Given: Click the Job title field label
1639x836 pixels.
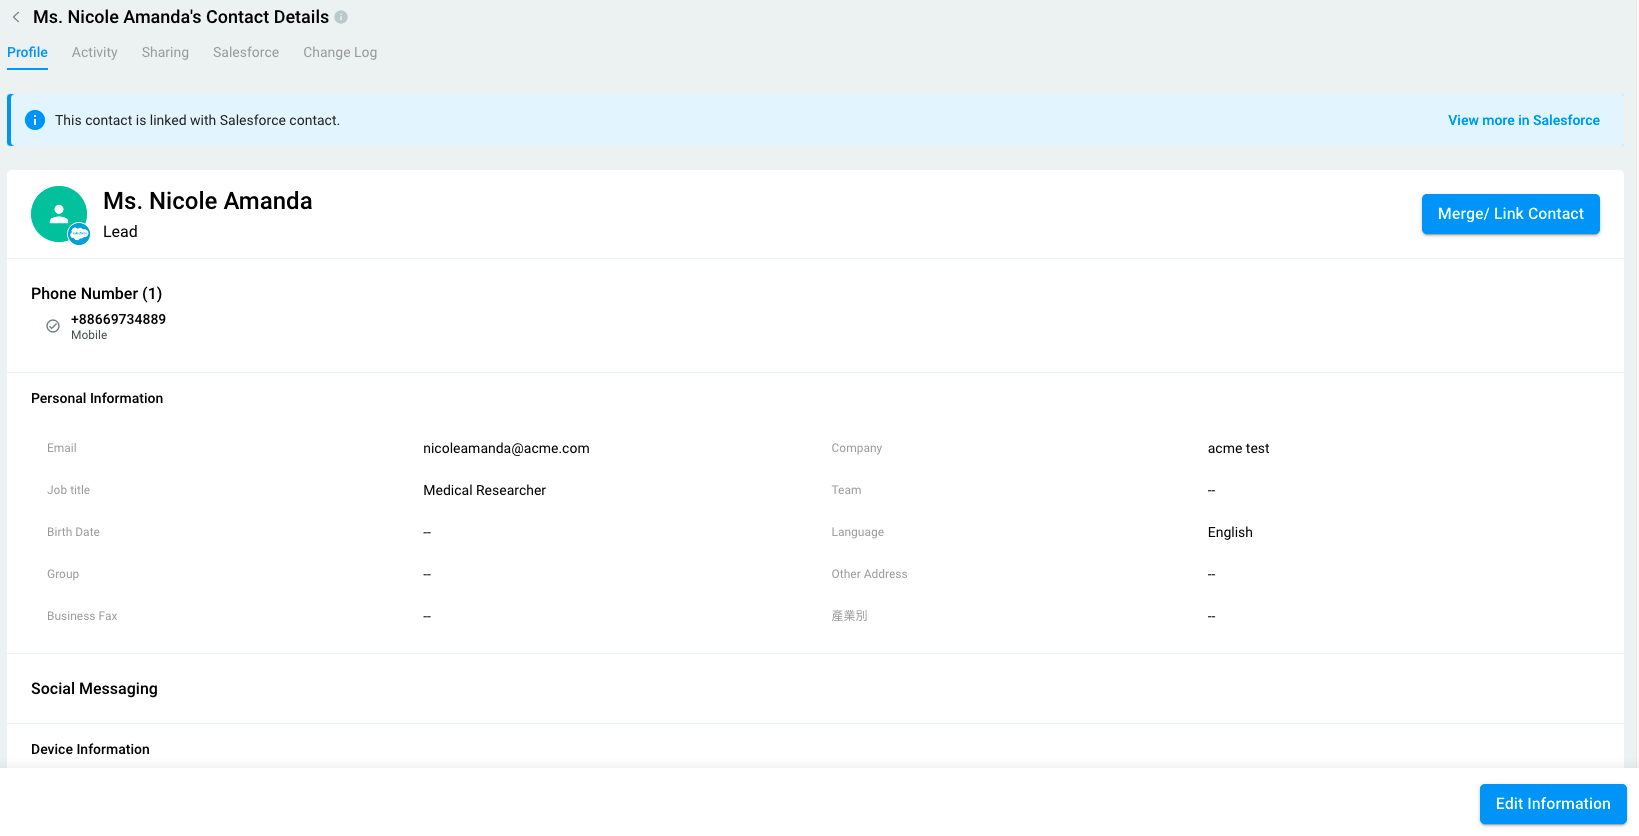Looking at the screenshot, I should click(x=68, y=490).
